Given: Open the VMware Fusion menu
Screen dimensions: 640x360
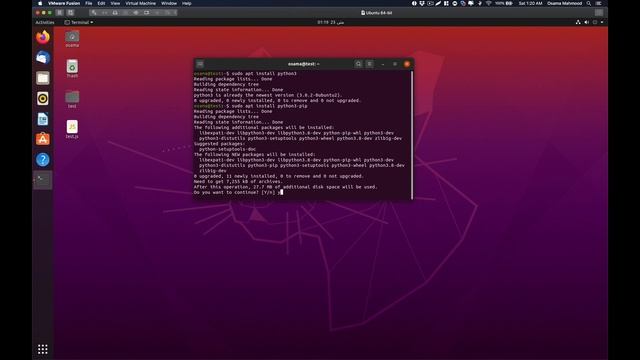Looking at the screenshot, I should pos(64,3).
